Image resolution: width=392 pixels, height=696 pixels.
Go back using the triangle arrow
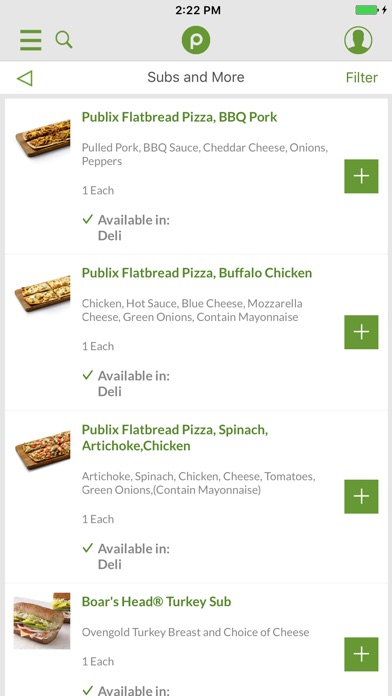(25, 78)
